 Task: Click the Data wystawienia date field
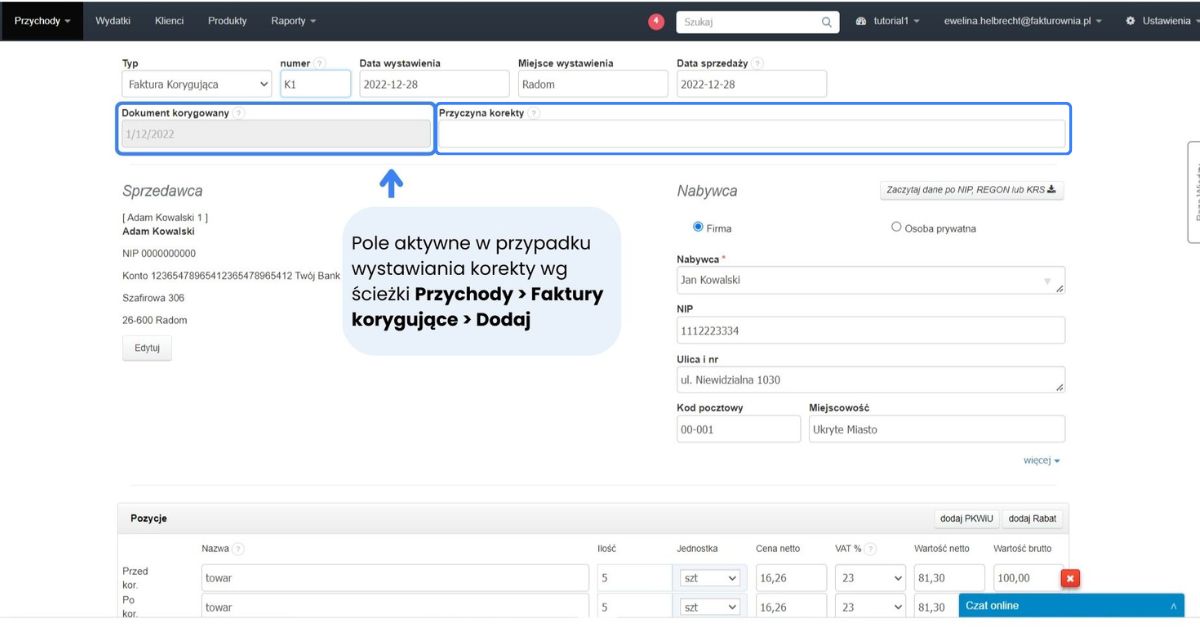434,84
